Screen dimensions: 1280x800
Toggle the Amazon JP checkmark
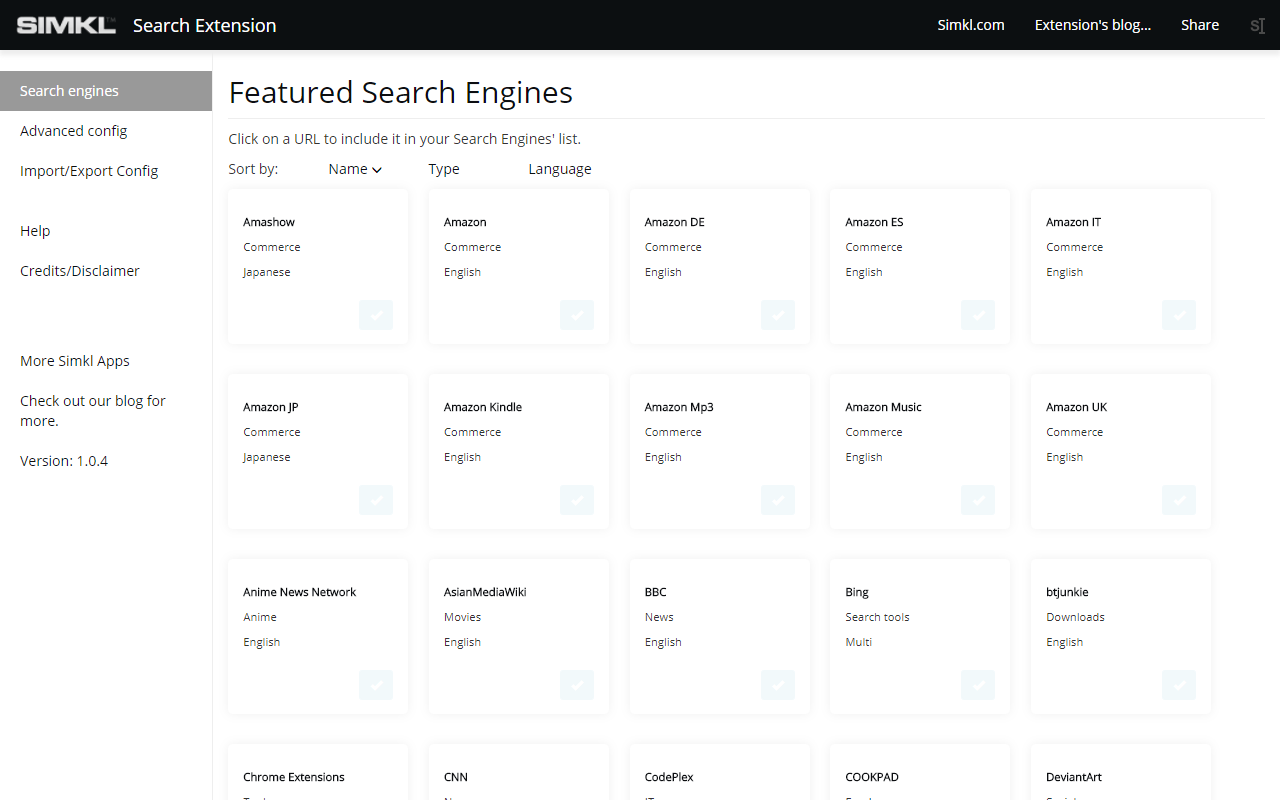(x=376, y=500)
